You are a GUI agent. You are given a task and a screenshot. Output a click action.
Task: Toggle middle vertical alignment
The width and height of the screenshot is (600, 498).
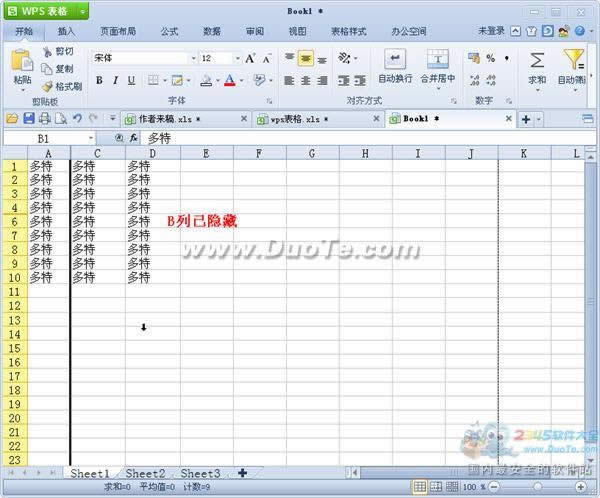coord(306,58)
